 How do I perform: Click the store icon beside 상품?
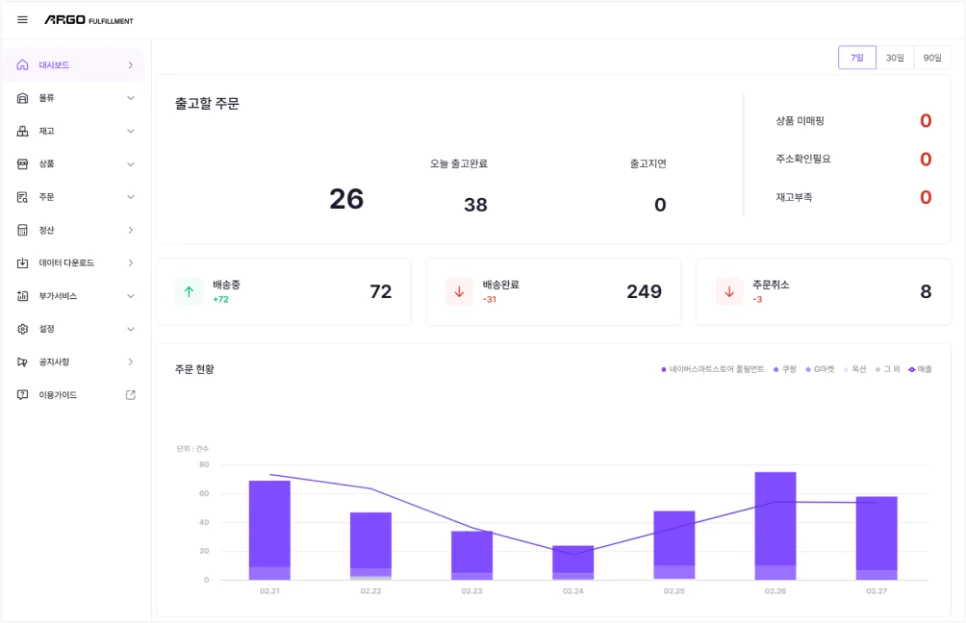pos(22,164)
